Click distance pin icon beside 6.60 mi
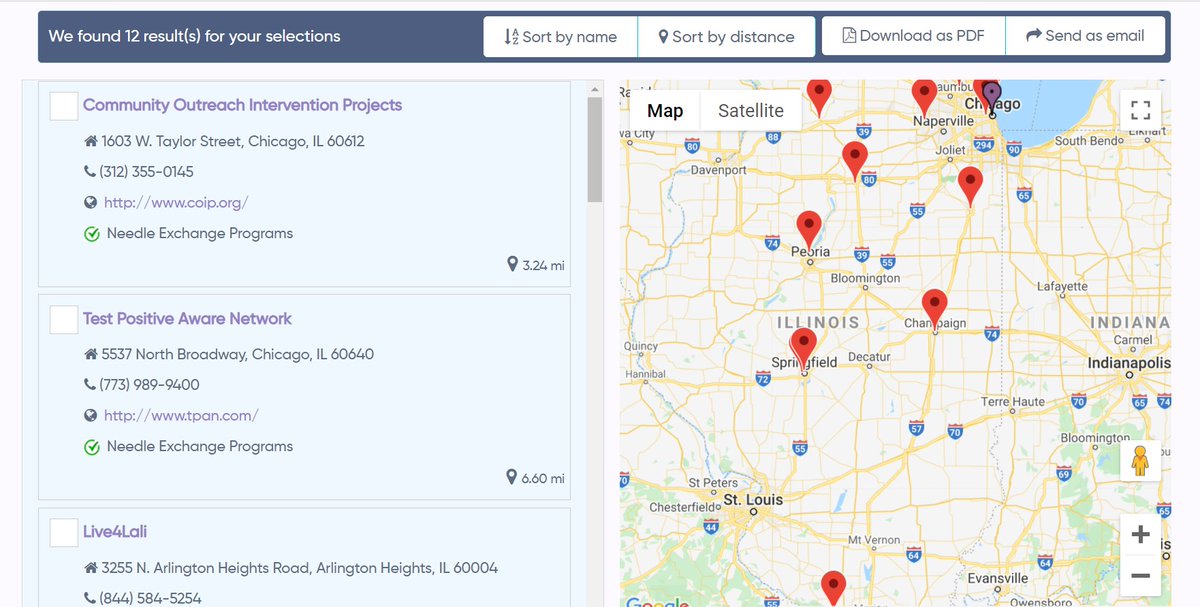This screenshot has width=1200, height=607. pos(513,478)
